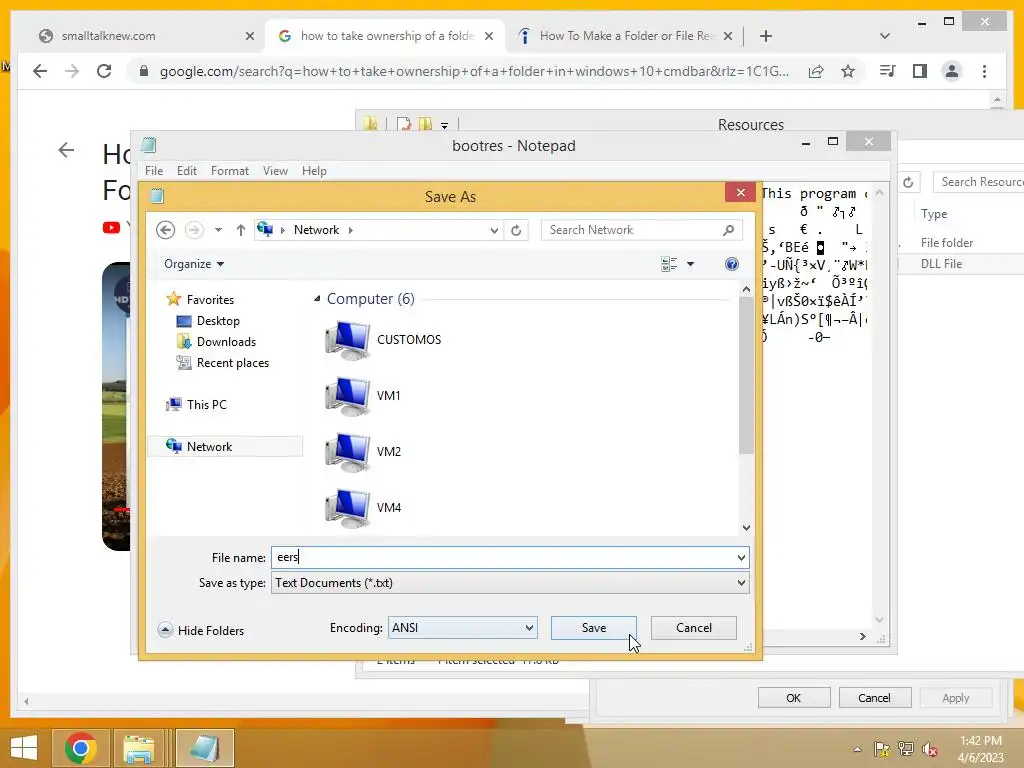Select Recent places in navigation pane
1024x768 pixels.
[x=223, y=362]
